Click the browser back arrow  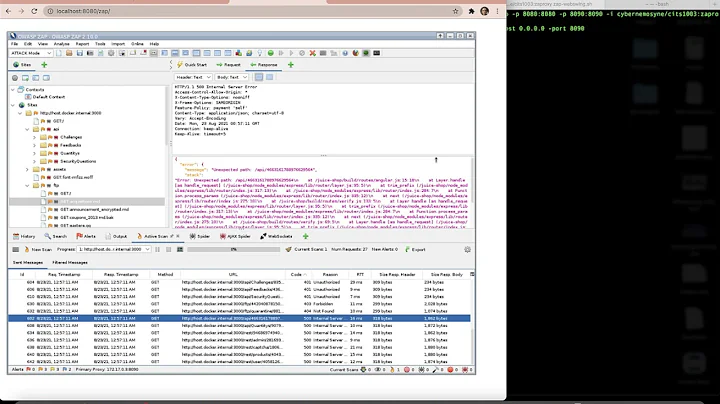click(8, 11)
